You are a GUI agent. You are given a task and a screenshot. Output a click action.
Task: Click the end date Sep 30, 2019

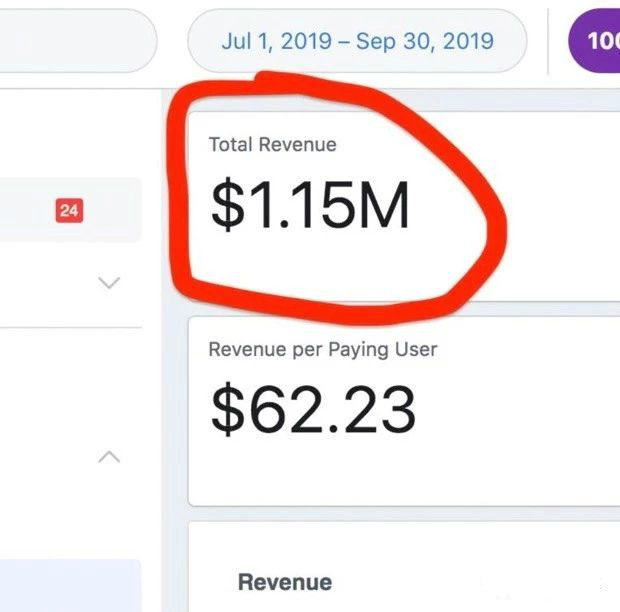coord(438,41)
